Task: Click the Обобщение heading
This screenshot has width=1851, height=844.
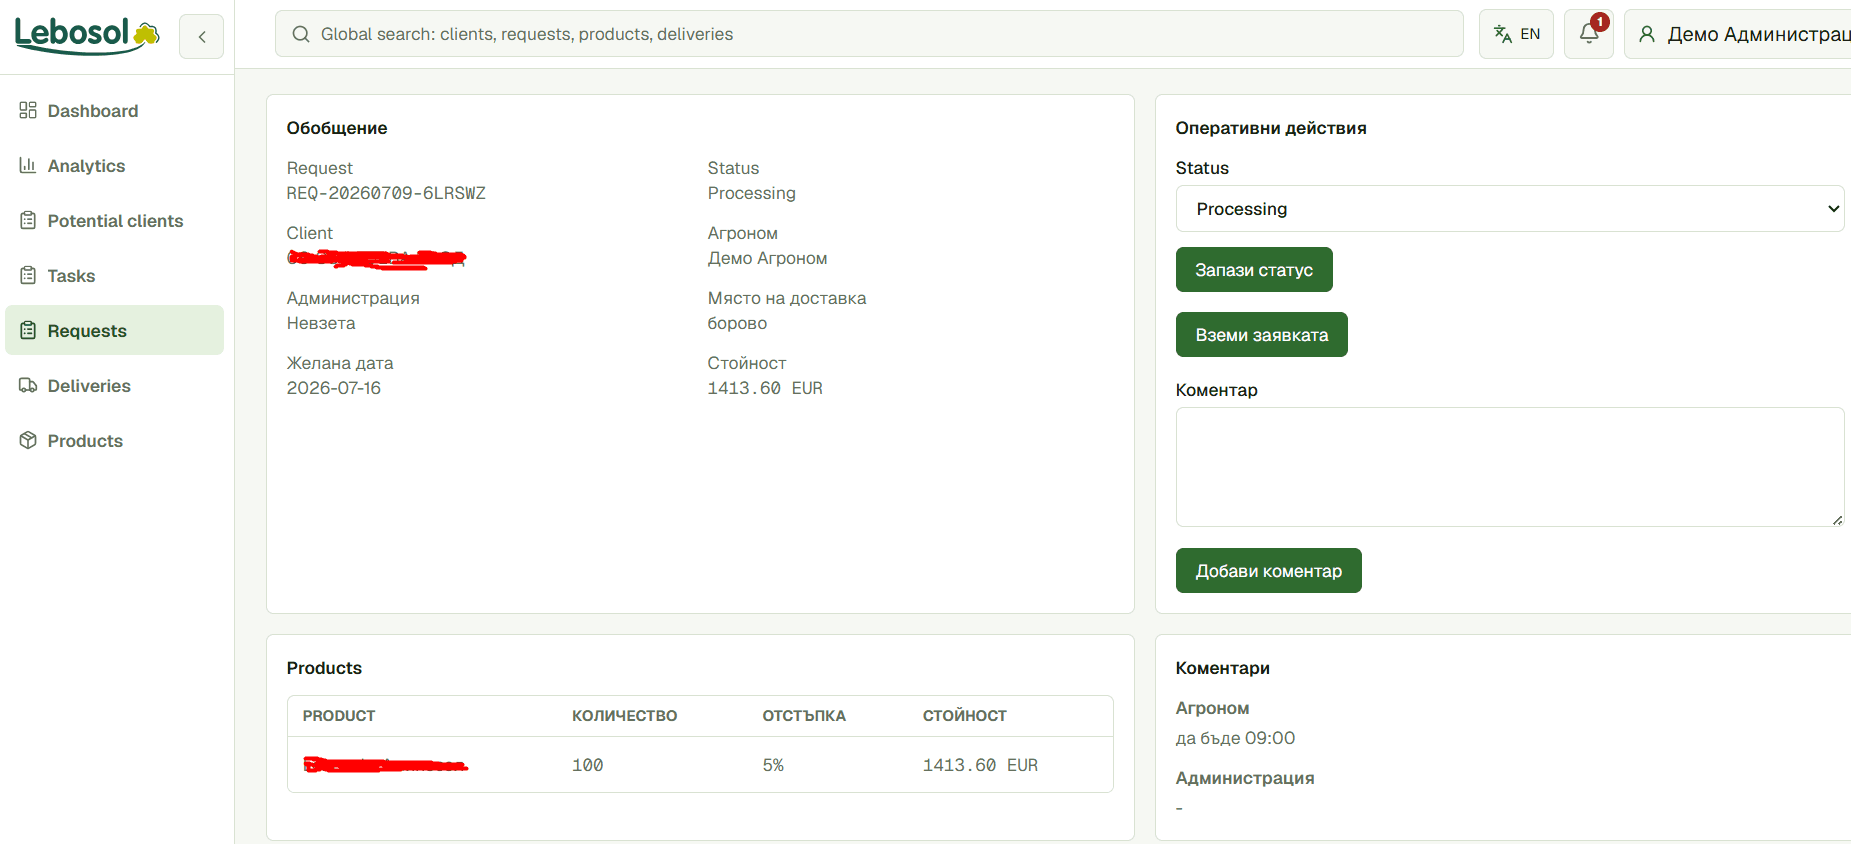Action: tap(337, 128)
